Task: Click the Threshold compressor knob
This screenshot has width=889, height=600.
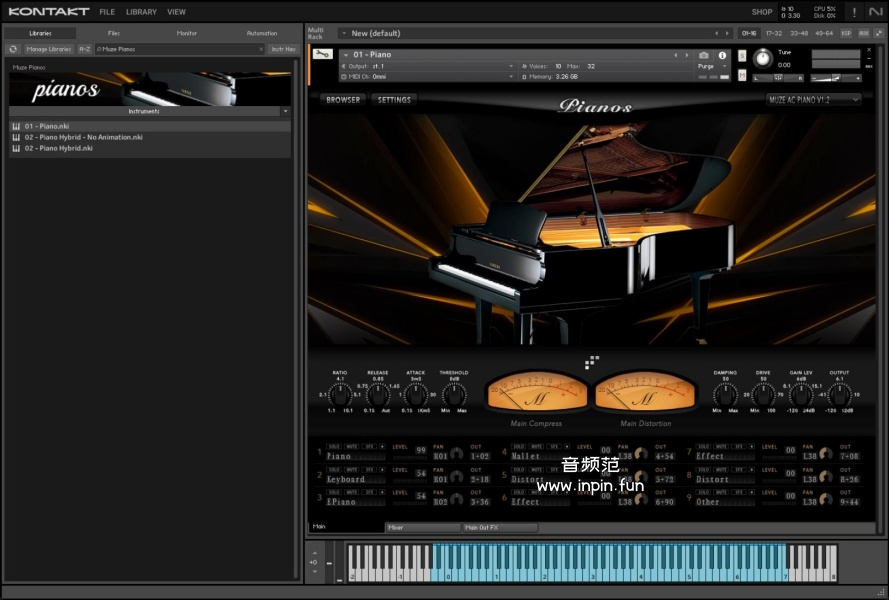Action: point(453,394)
